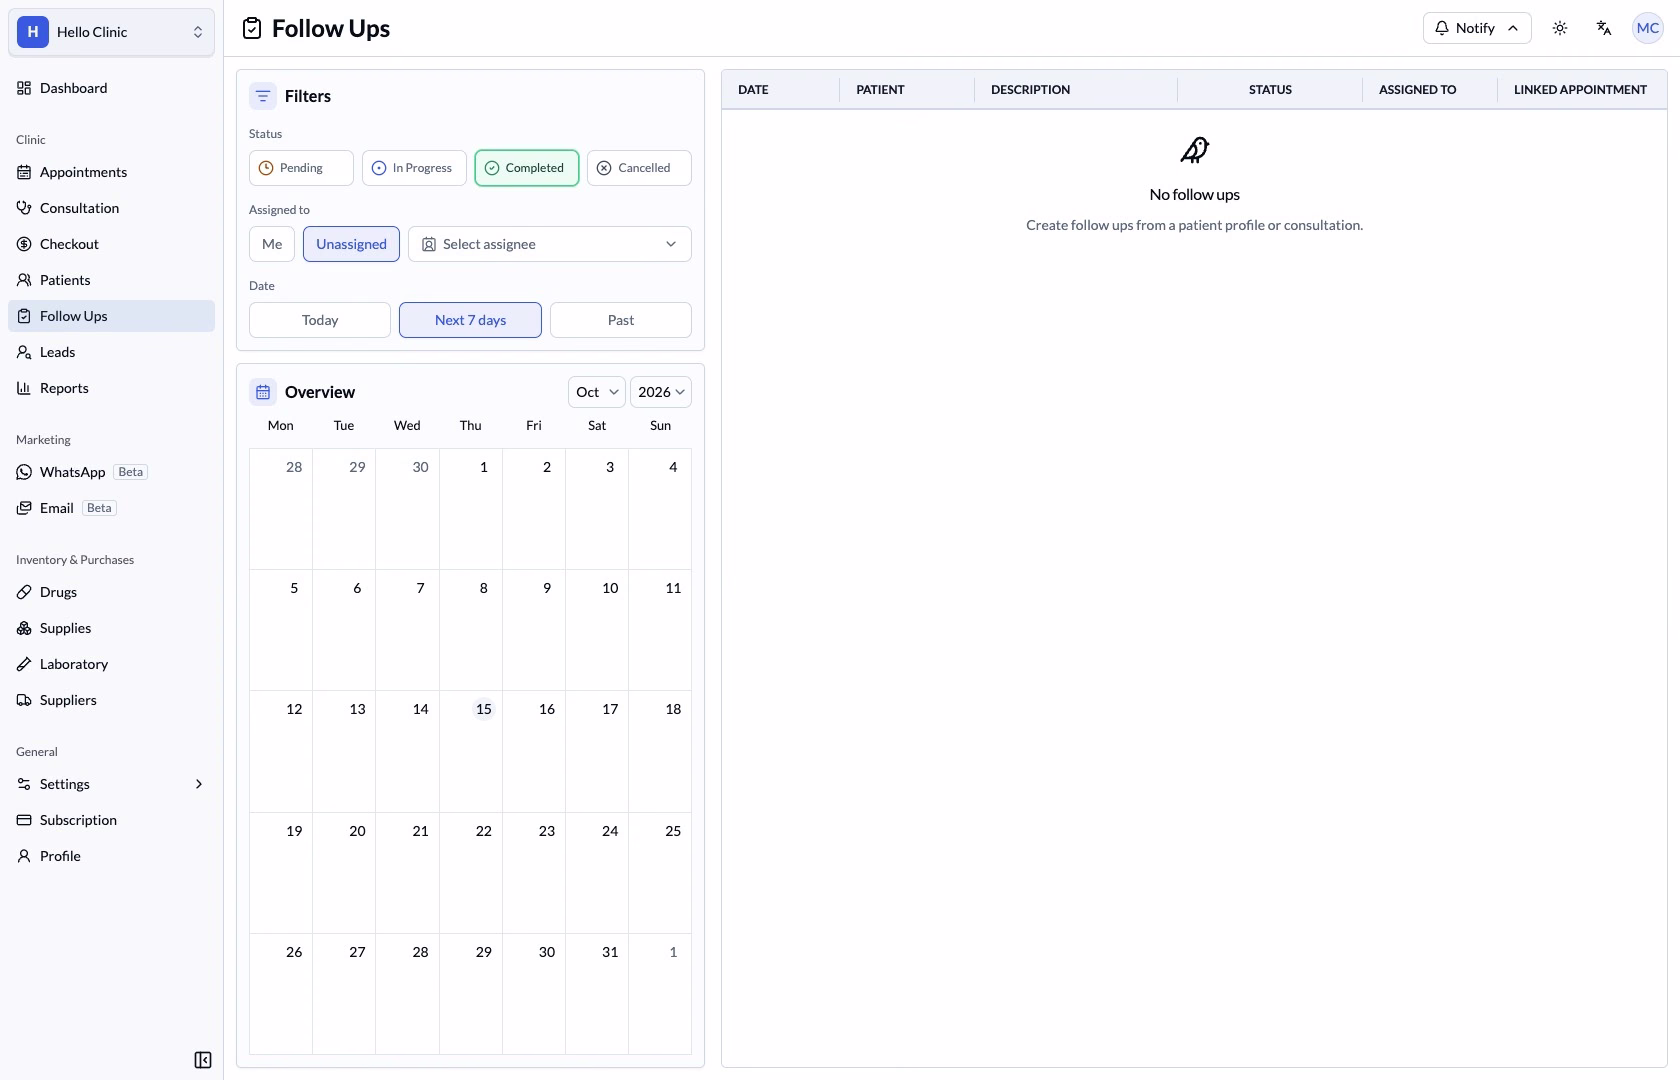Open the language translation icon
The width and height of the screenshot is (1680, 1080).
pos(1604,28)
